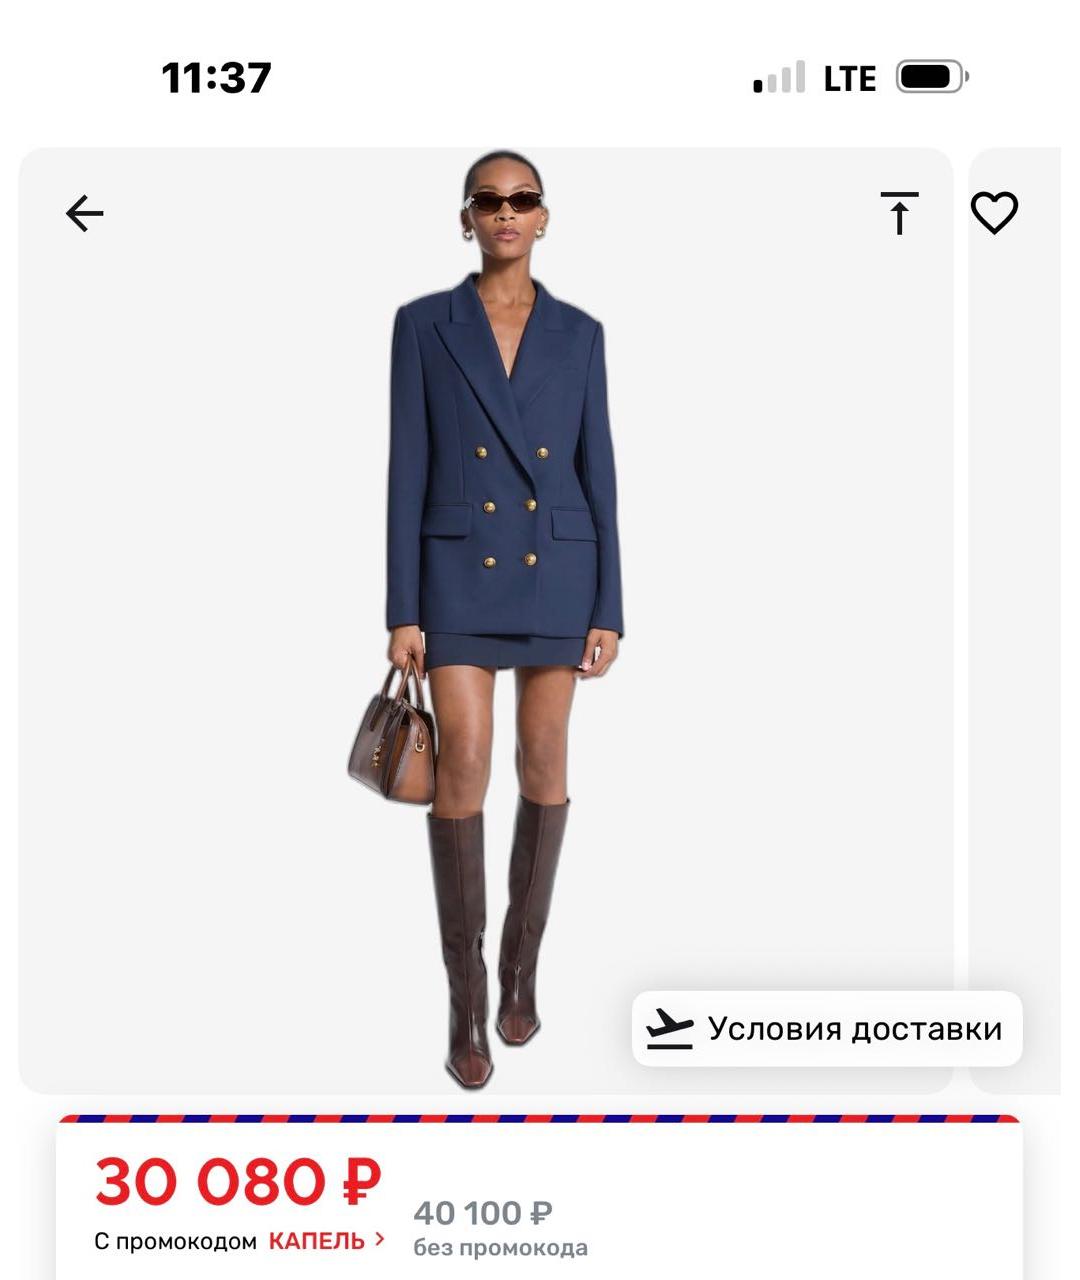The height and width of the screenshot is (1280, 1080).
Task: Go back using the left arrow icon
Action: (x=85, y=213)
